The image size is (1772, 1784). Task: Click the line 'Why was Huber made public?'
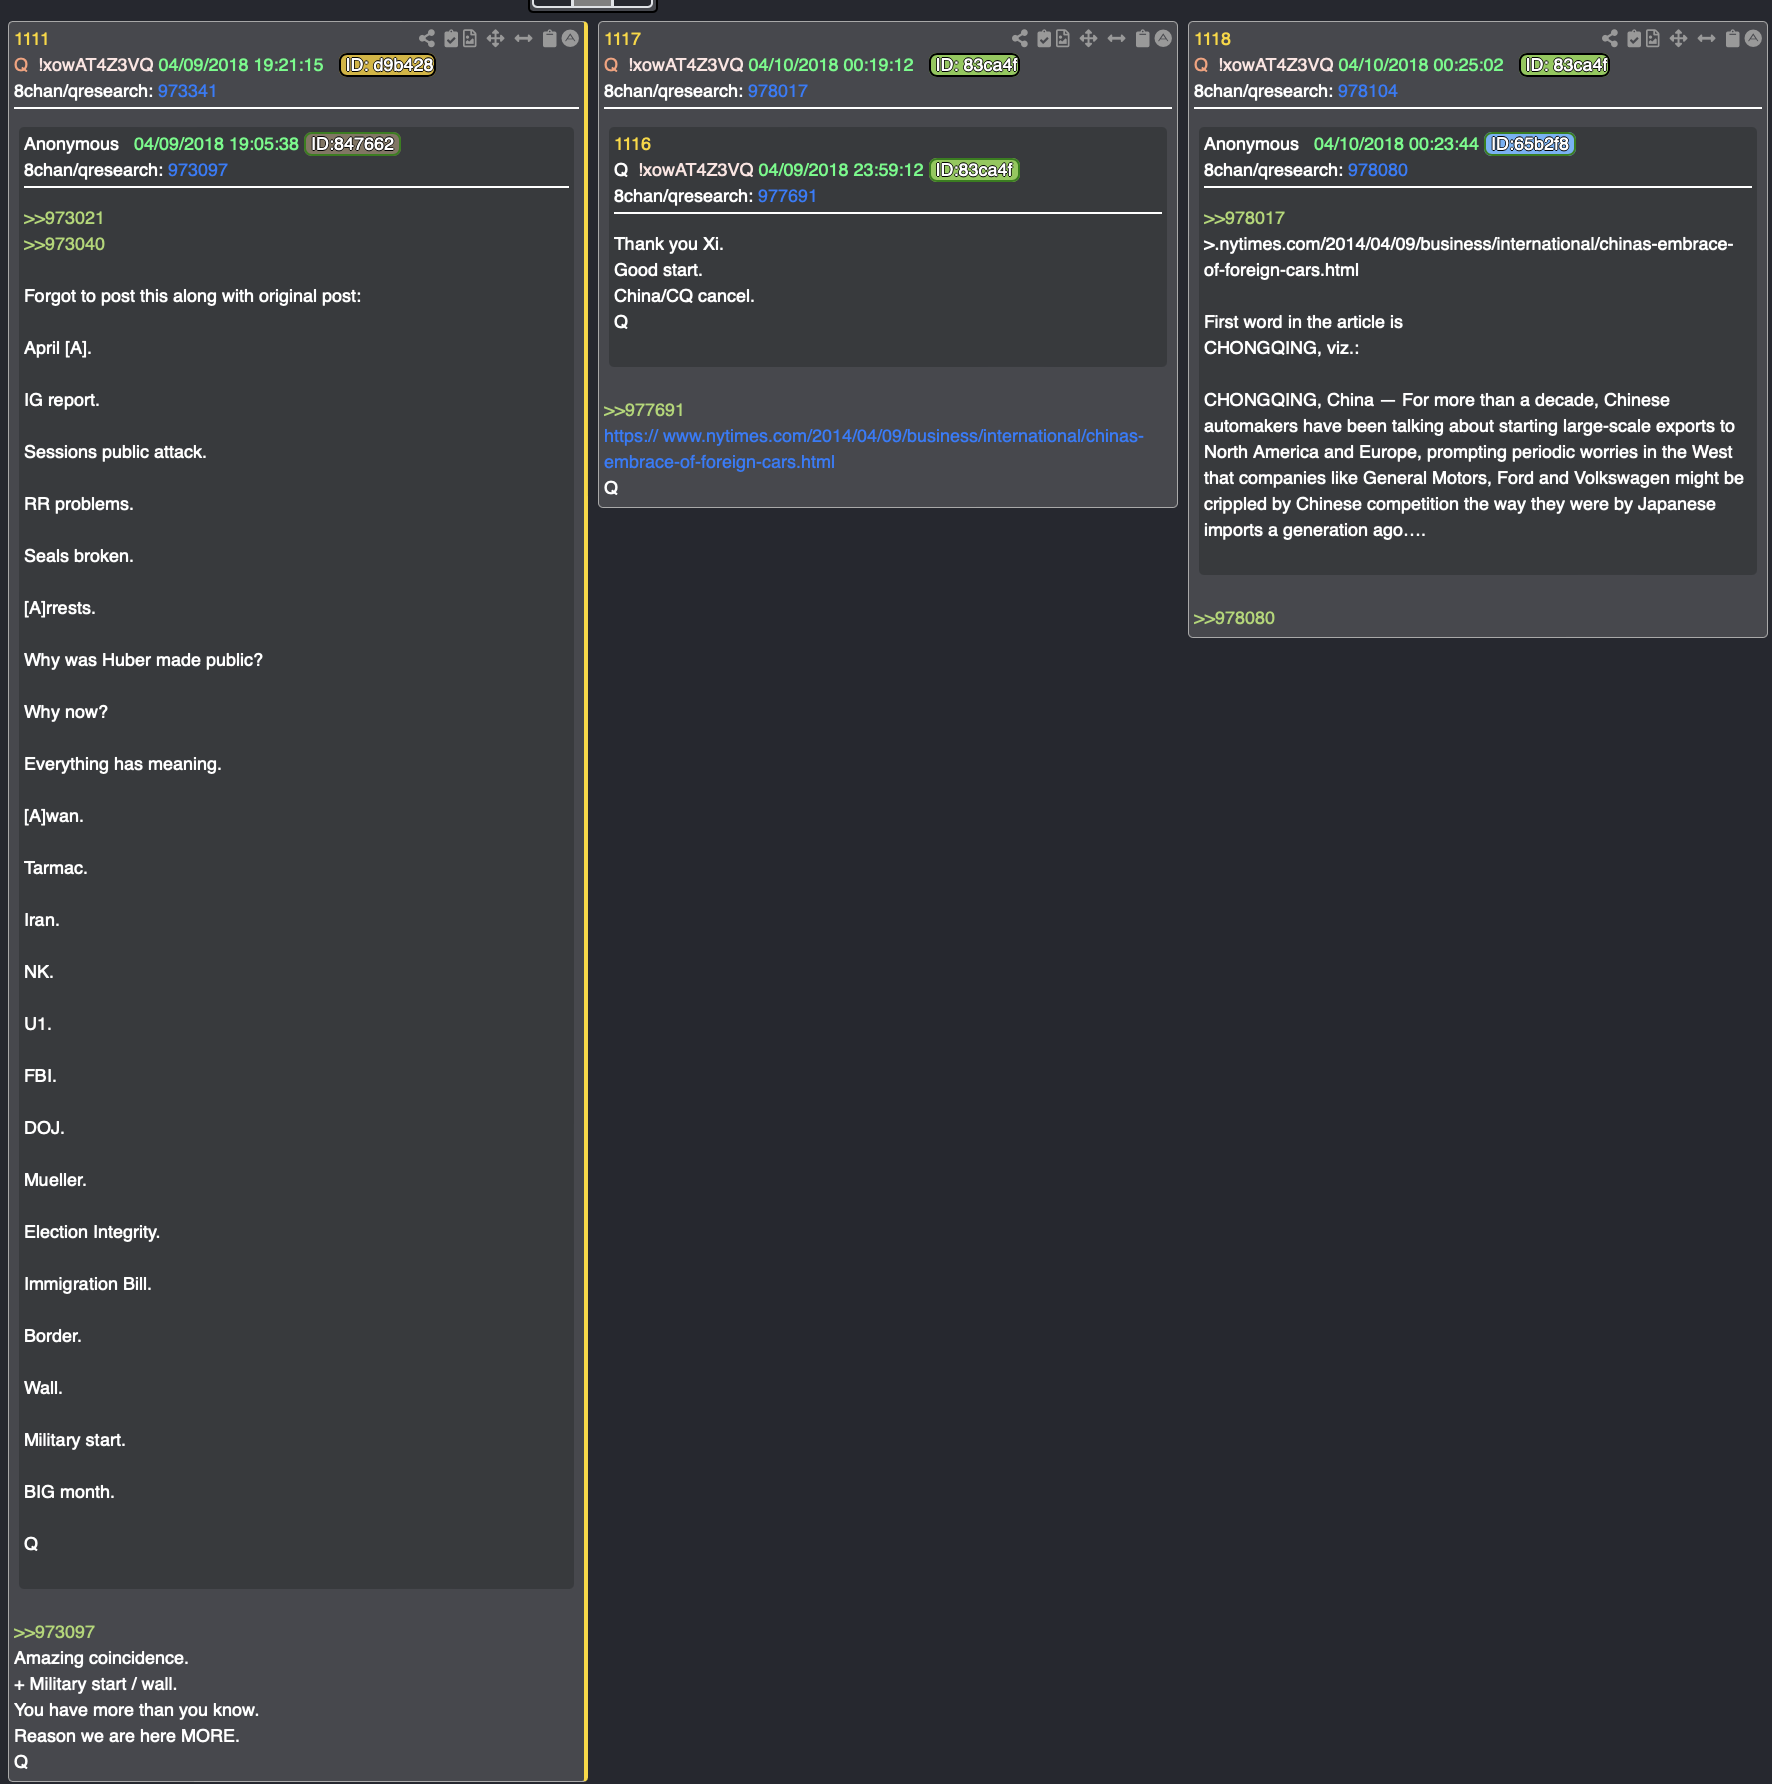click(143, 660)
